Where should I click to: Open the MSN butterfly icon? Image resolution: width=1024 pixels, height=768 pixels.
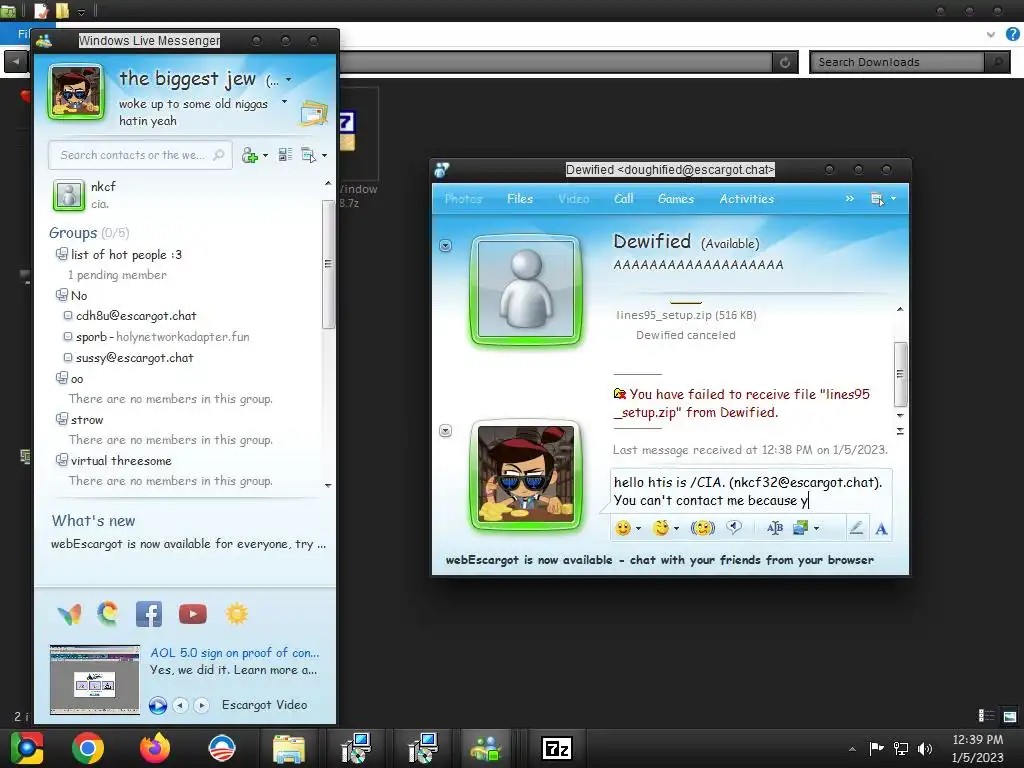[69, 615]
